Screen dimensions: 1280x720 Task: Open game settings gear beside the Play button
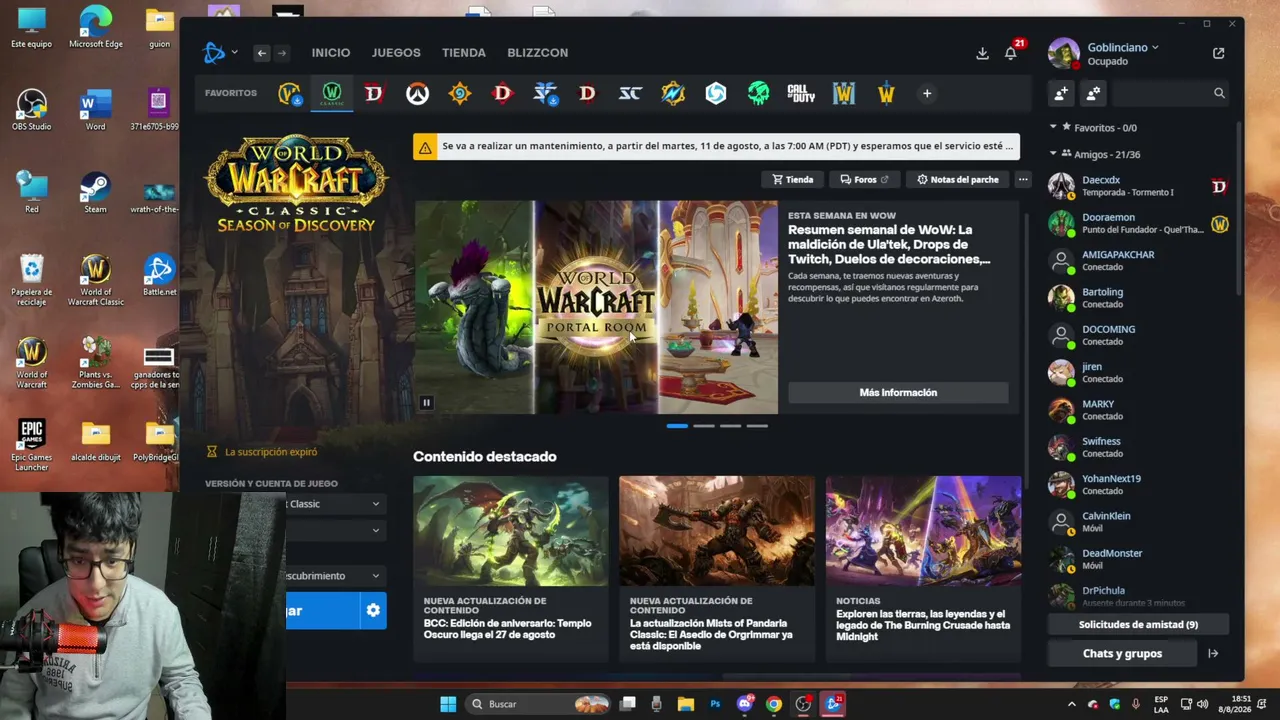373,610
